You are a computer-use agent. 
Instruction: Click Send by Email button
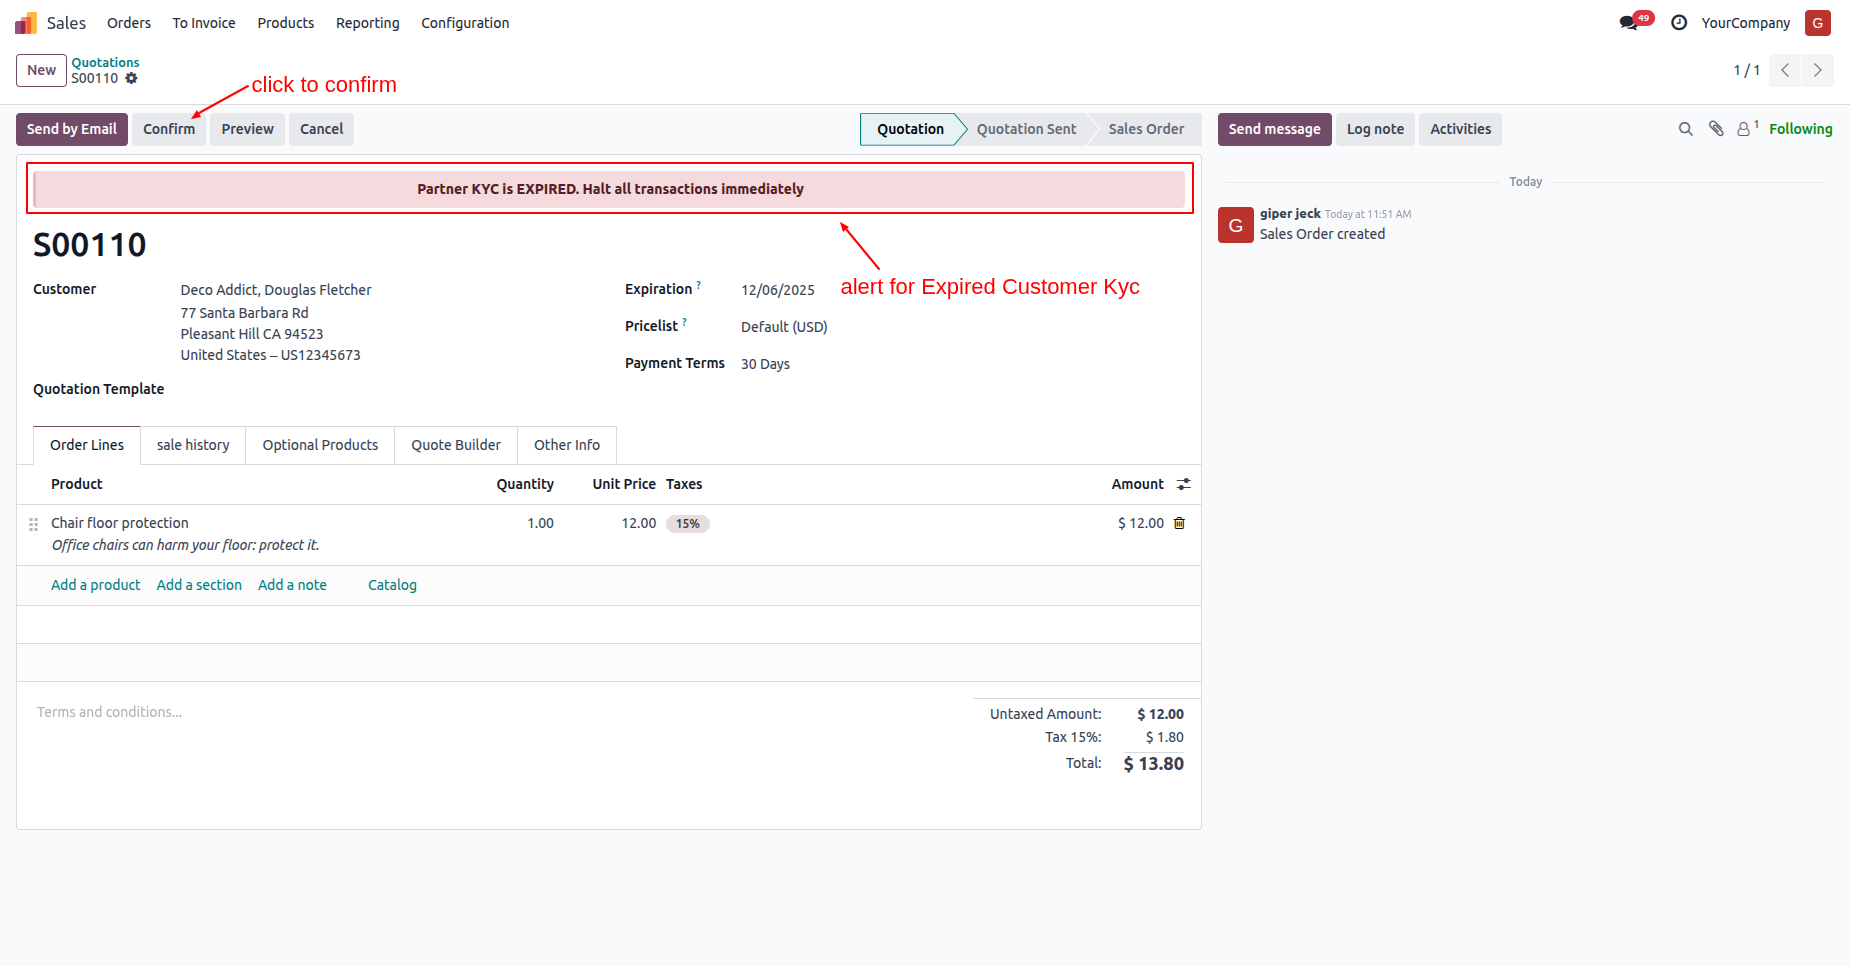72,129
